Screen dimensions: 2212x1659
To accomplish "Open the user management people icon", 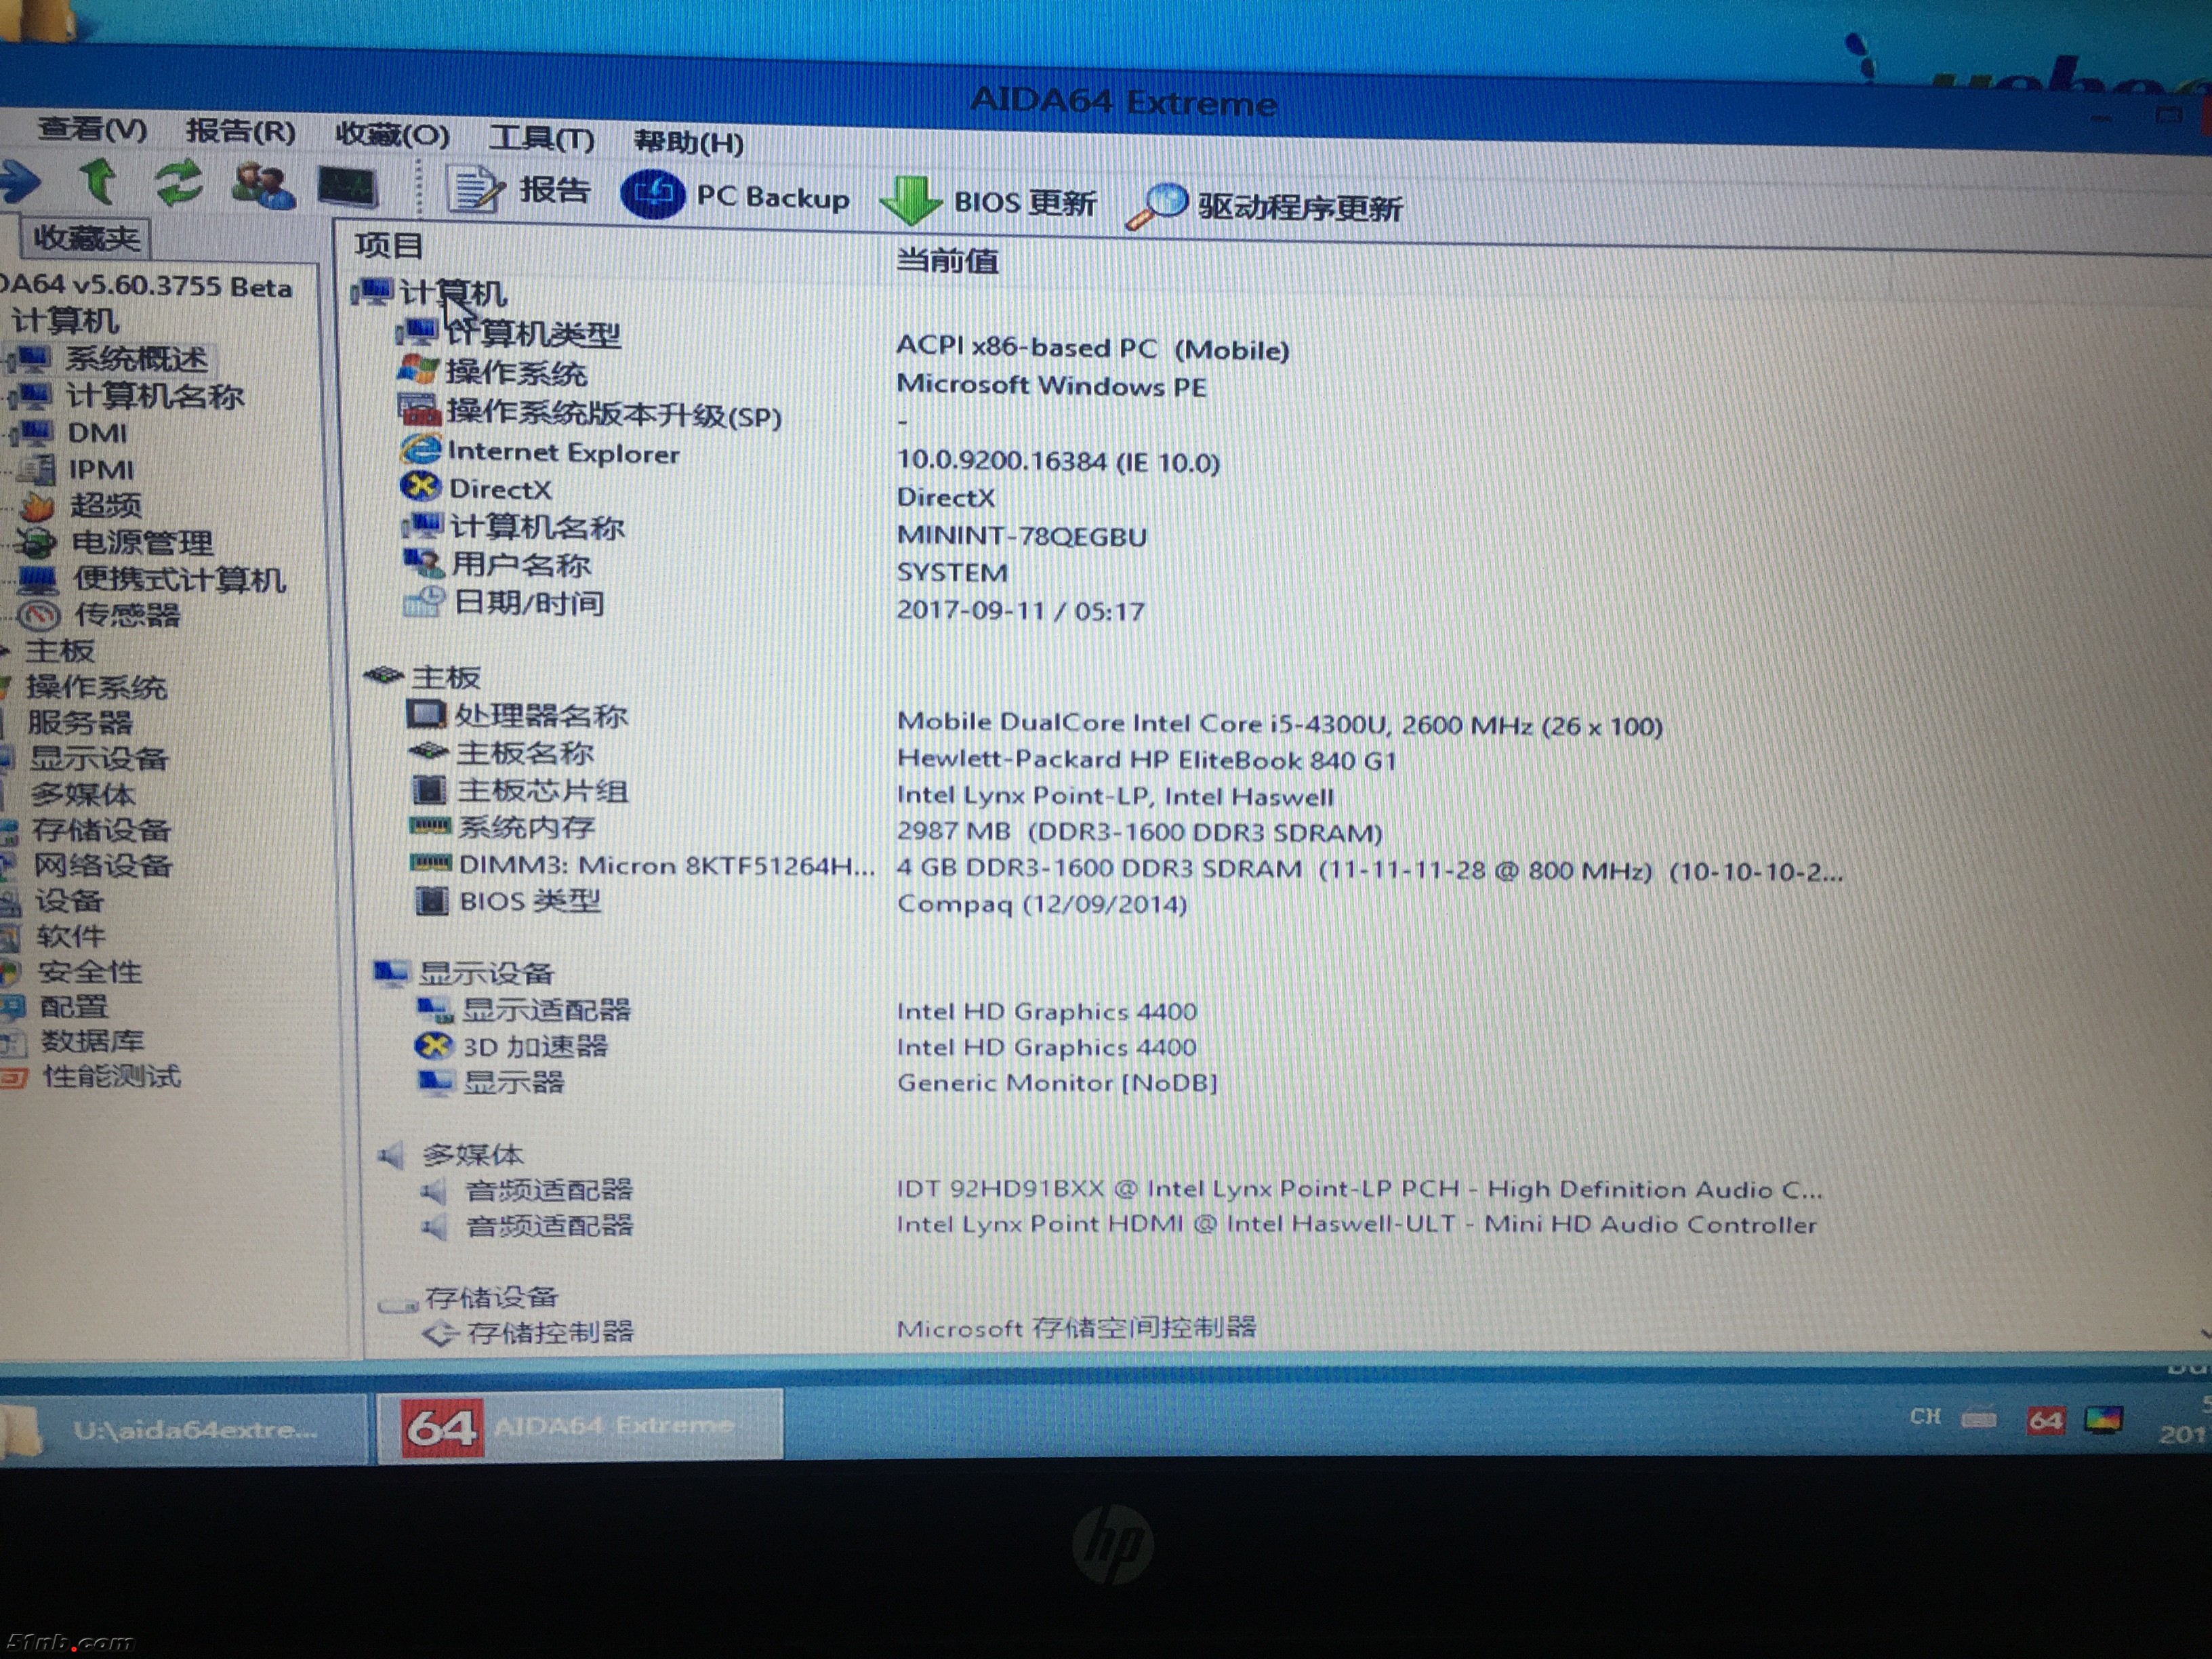I will pos(263,186).
